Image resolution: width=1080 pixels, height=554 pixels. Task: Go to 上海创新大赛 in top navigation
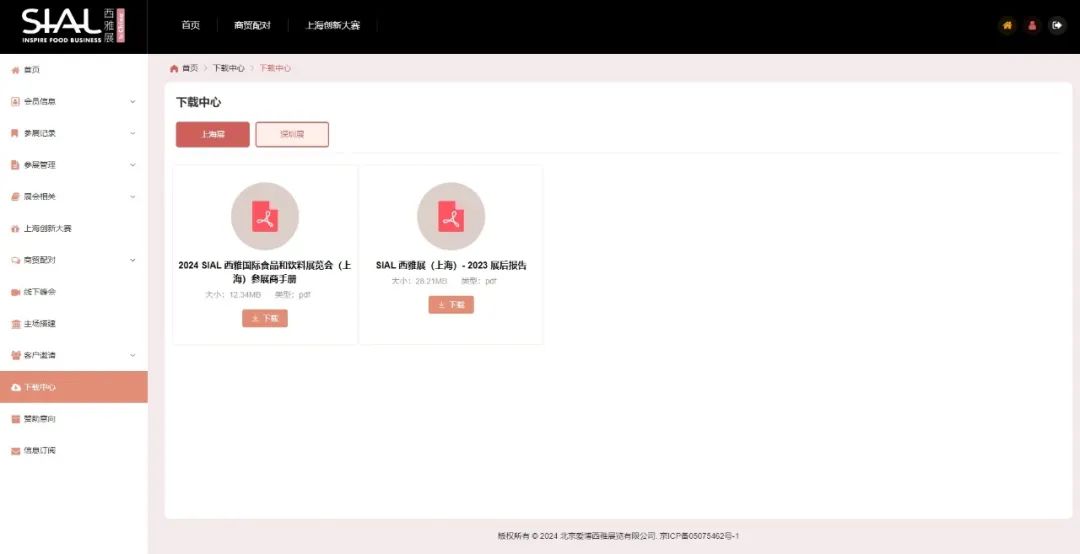[x=332, y=25]
